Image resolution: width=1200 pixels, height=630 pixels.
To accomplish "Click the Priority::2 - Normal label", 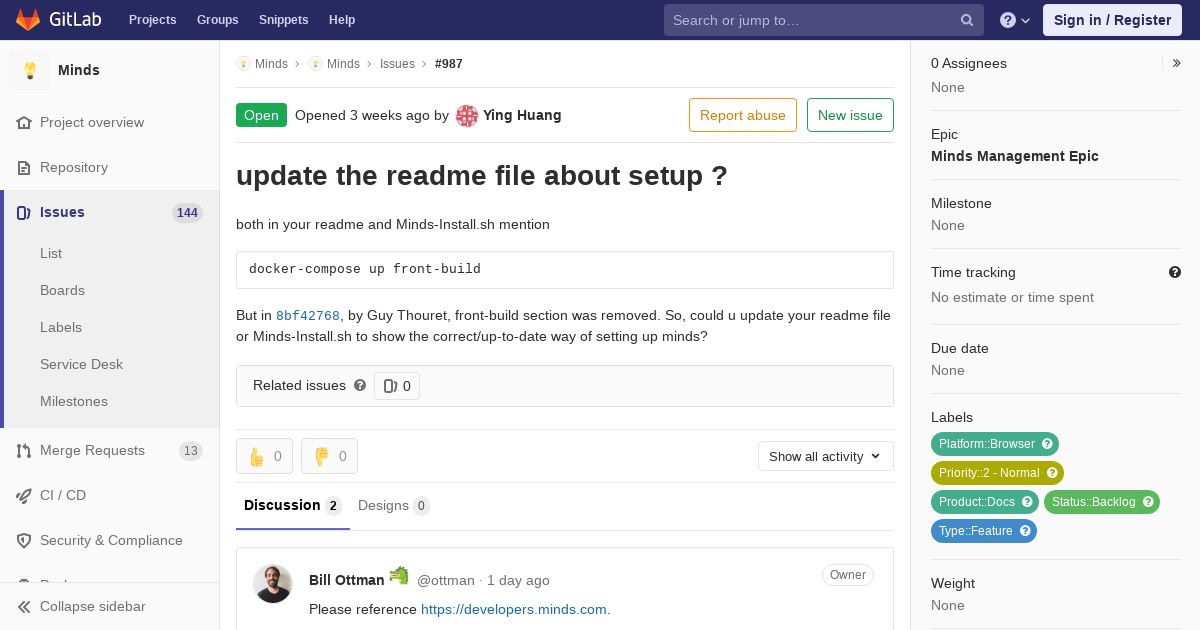I will pyautogui.click(x=989, y=473).
